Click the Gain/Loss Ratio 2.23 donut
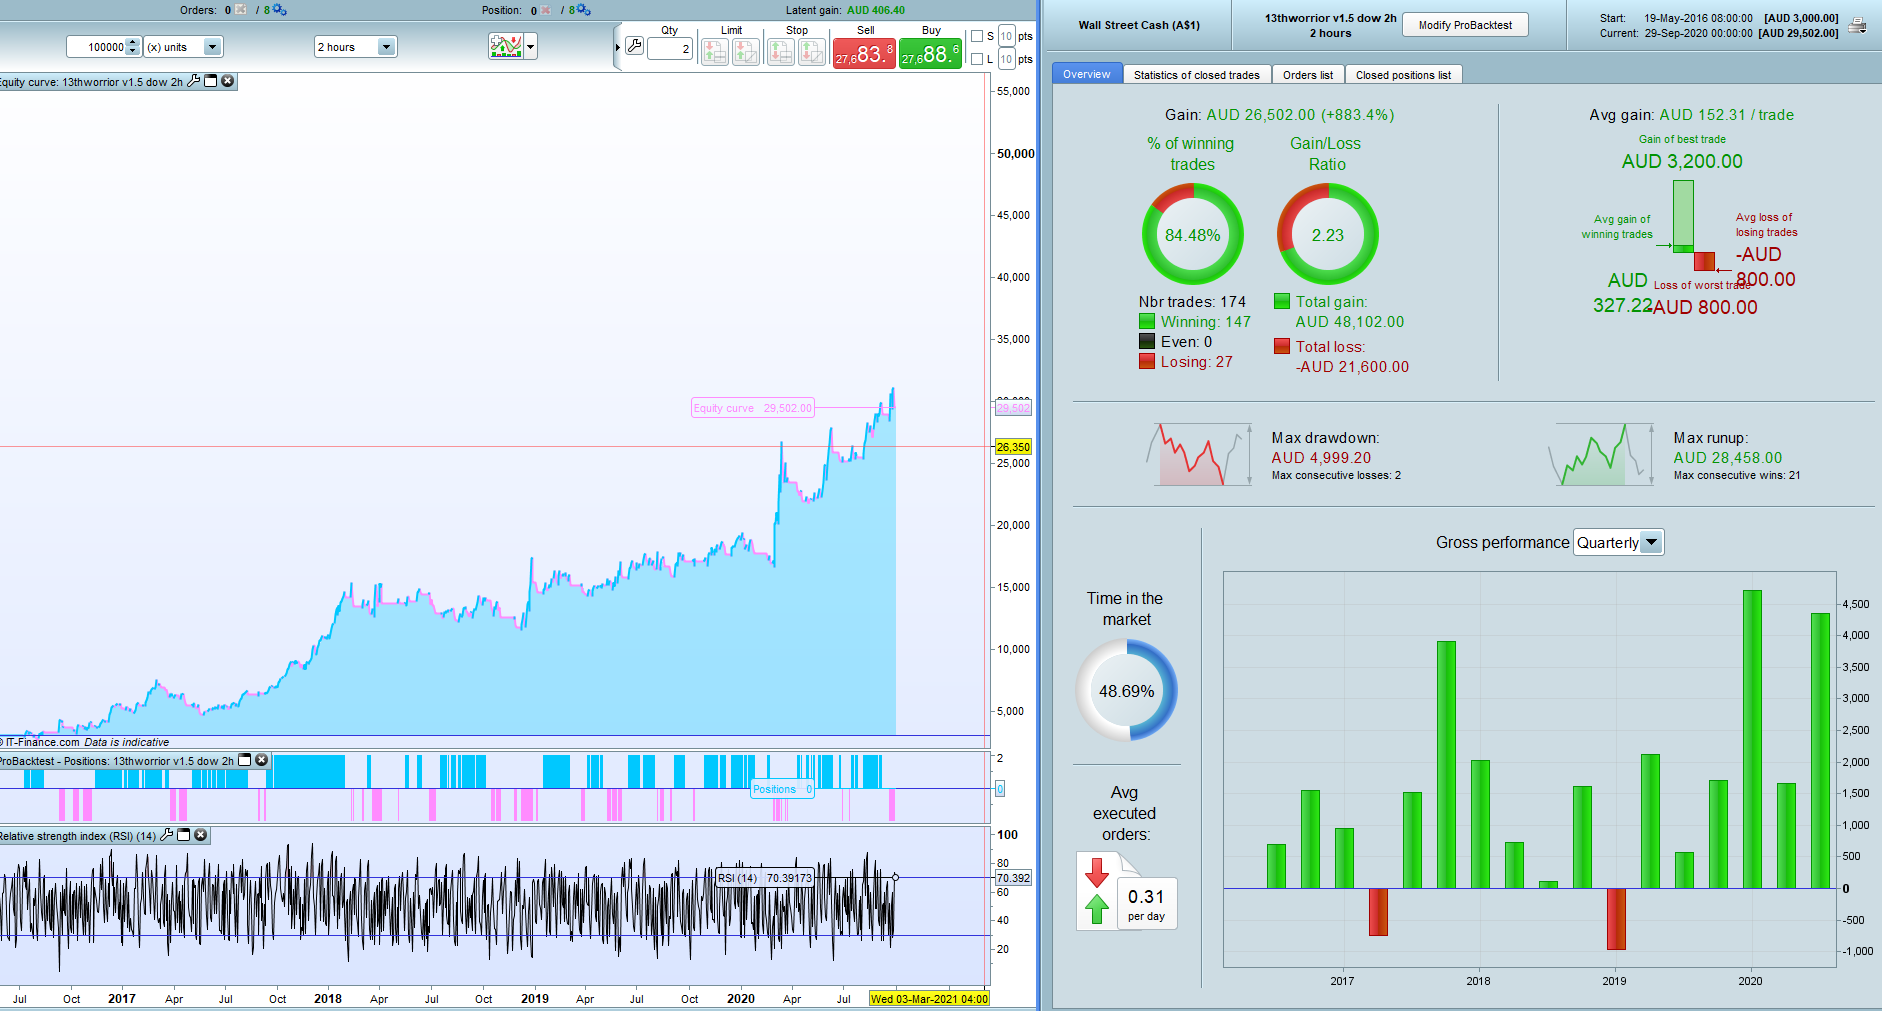1882x1011 pixels. 1328,235
